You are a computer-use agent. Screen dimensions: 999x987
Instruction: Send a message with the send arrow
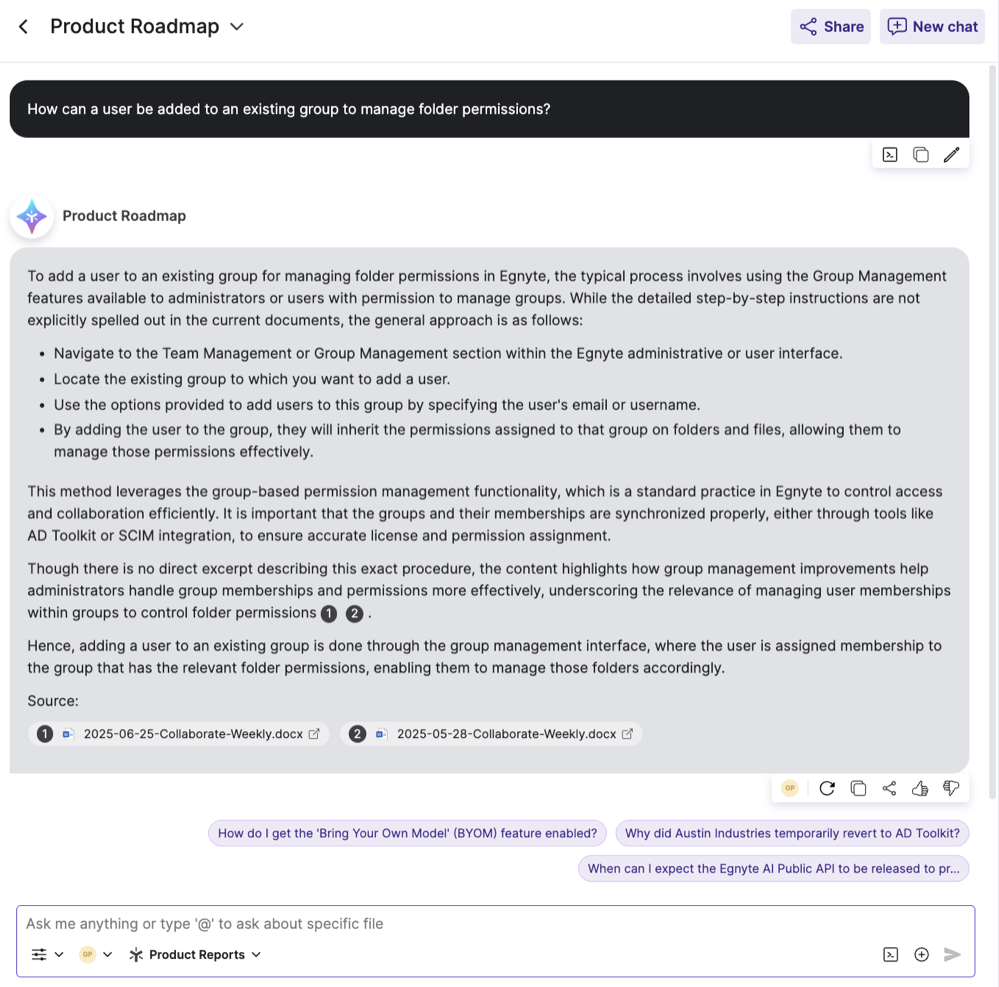tap(952, 954)
